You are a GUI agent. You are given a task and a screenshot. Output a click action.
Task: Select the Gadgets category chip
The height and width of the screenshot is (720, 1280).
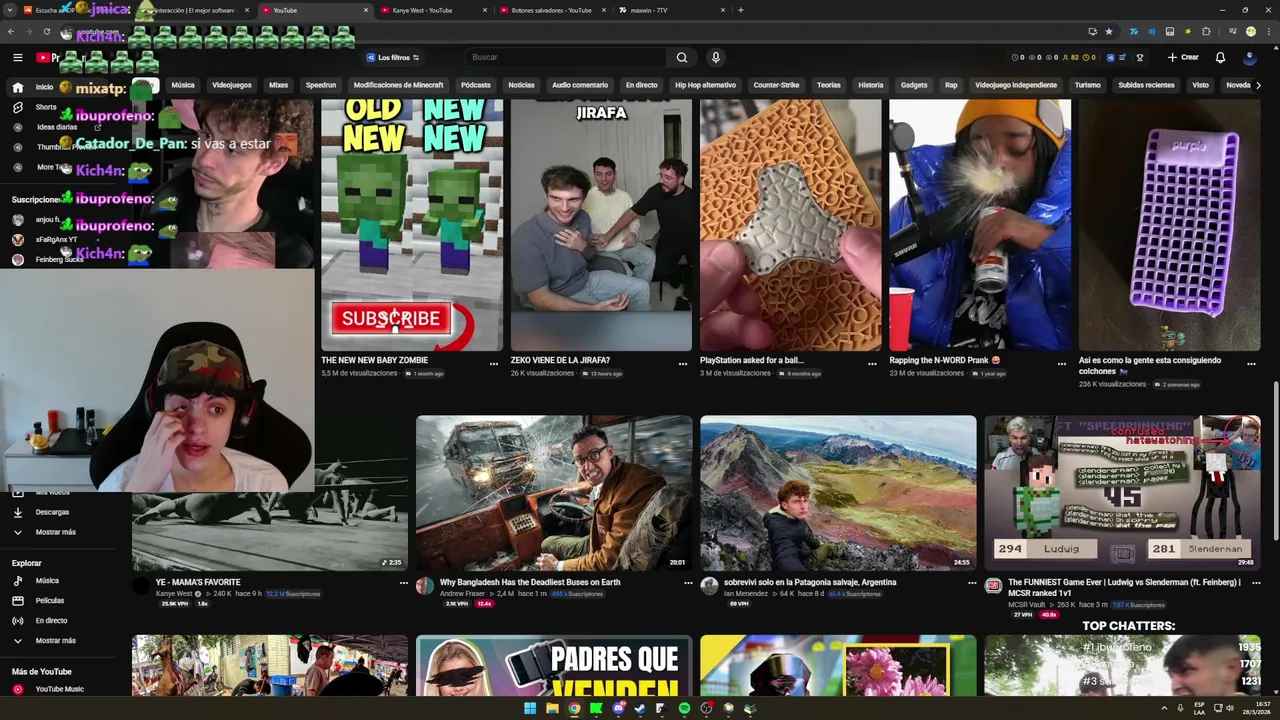914,85
